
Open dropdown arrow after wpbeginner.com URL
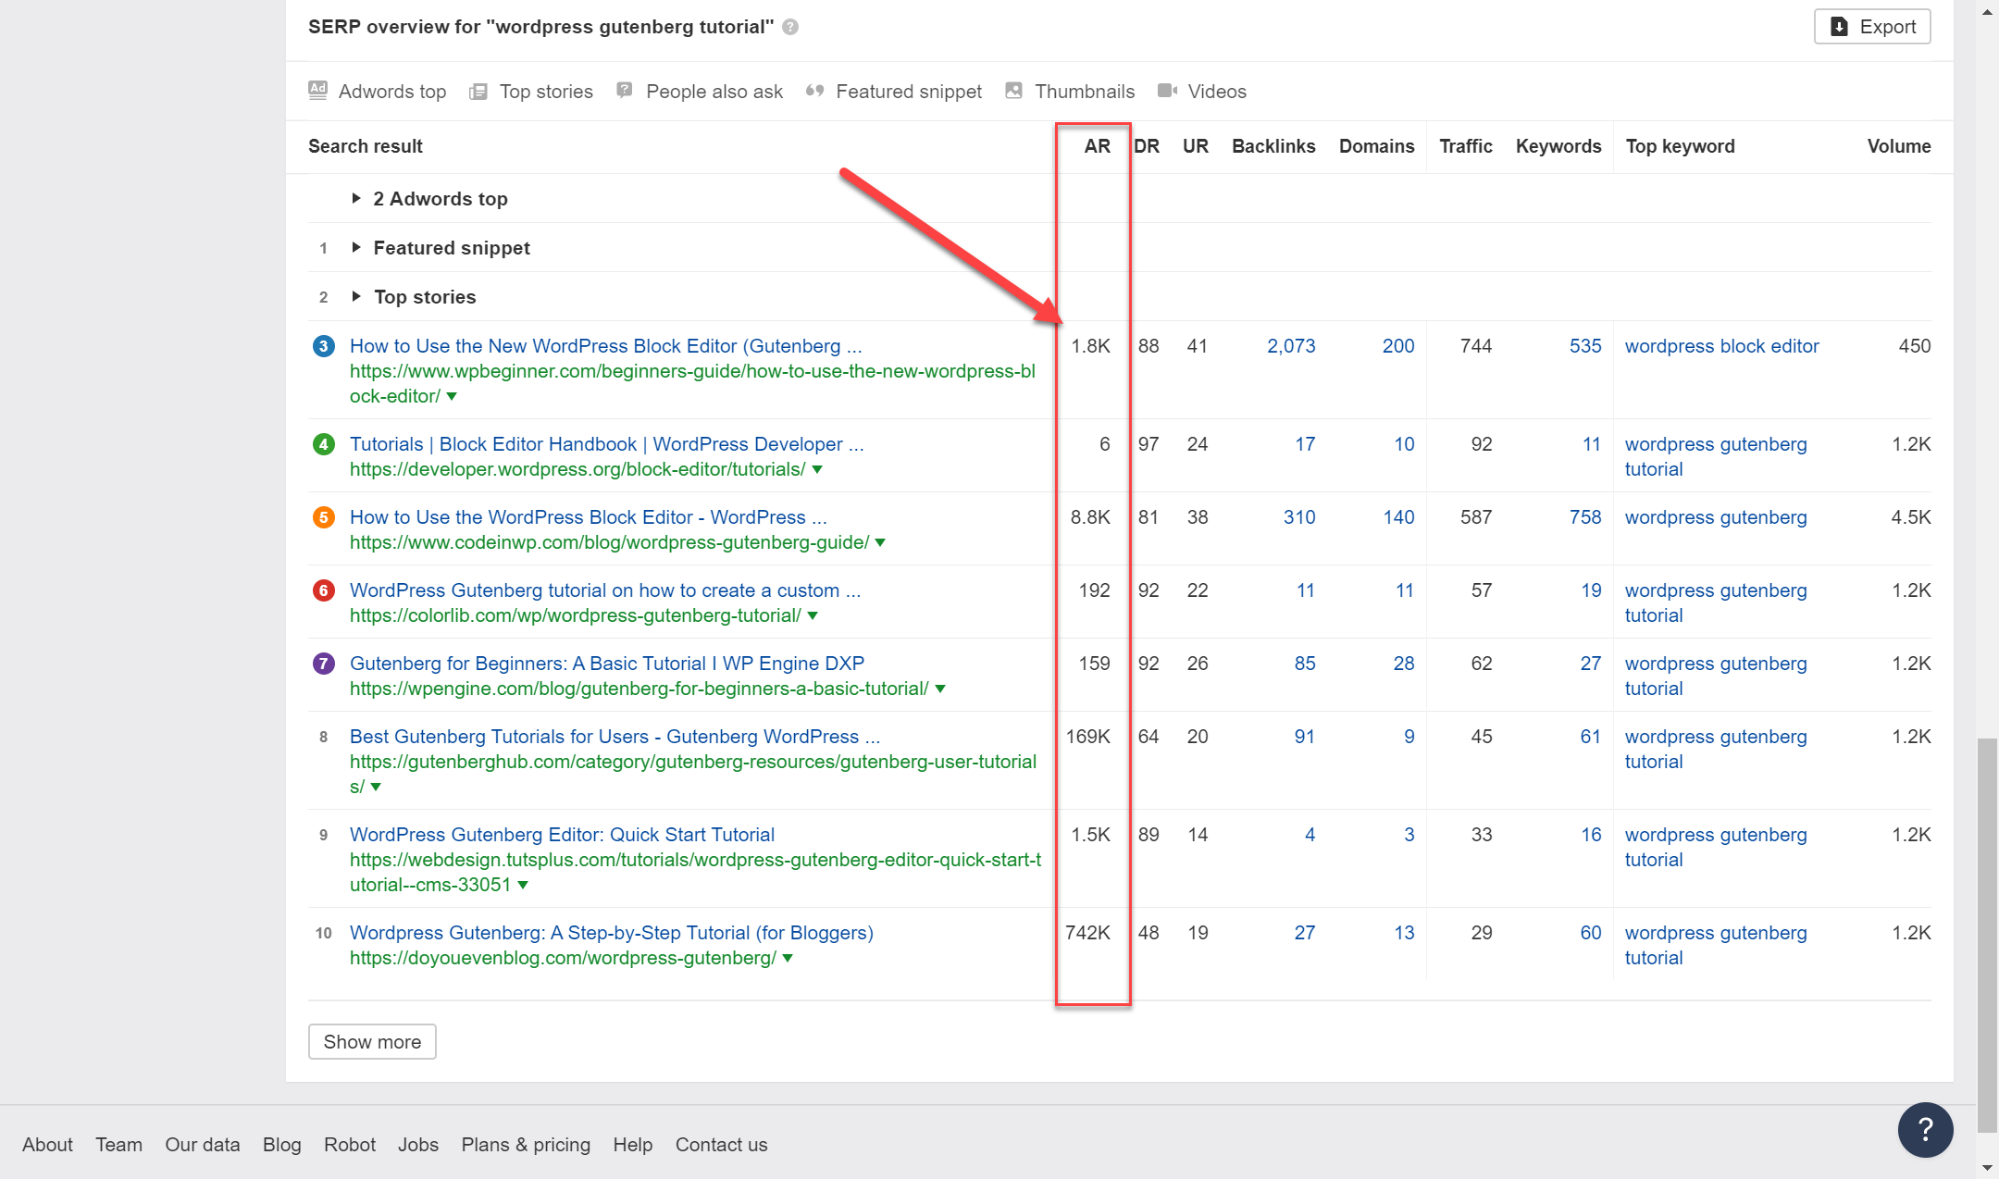coord(452,397)
